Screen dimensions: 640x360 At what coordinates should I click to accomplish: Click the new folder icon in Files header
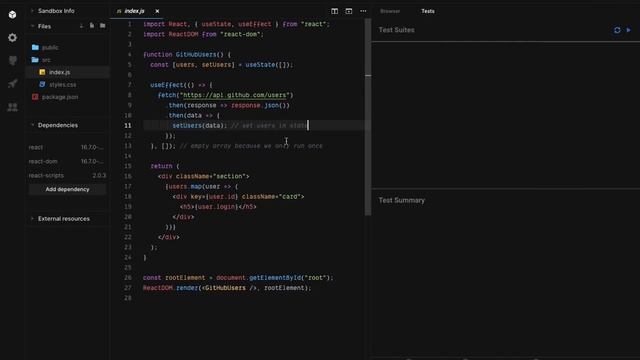tap(102, 26)
